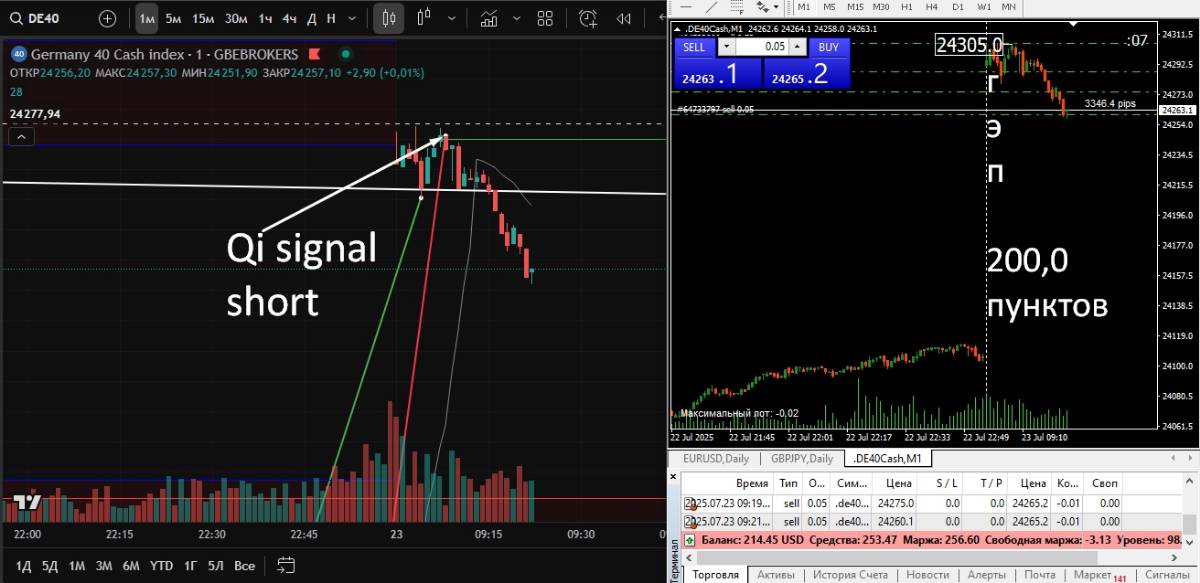The image size is (1200, 583).
Task: Switch MetaTrader chart to H4 period
Action: (x=933, y=7)
